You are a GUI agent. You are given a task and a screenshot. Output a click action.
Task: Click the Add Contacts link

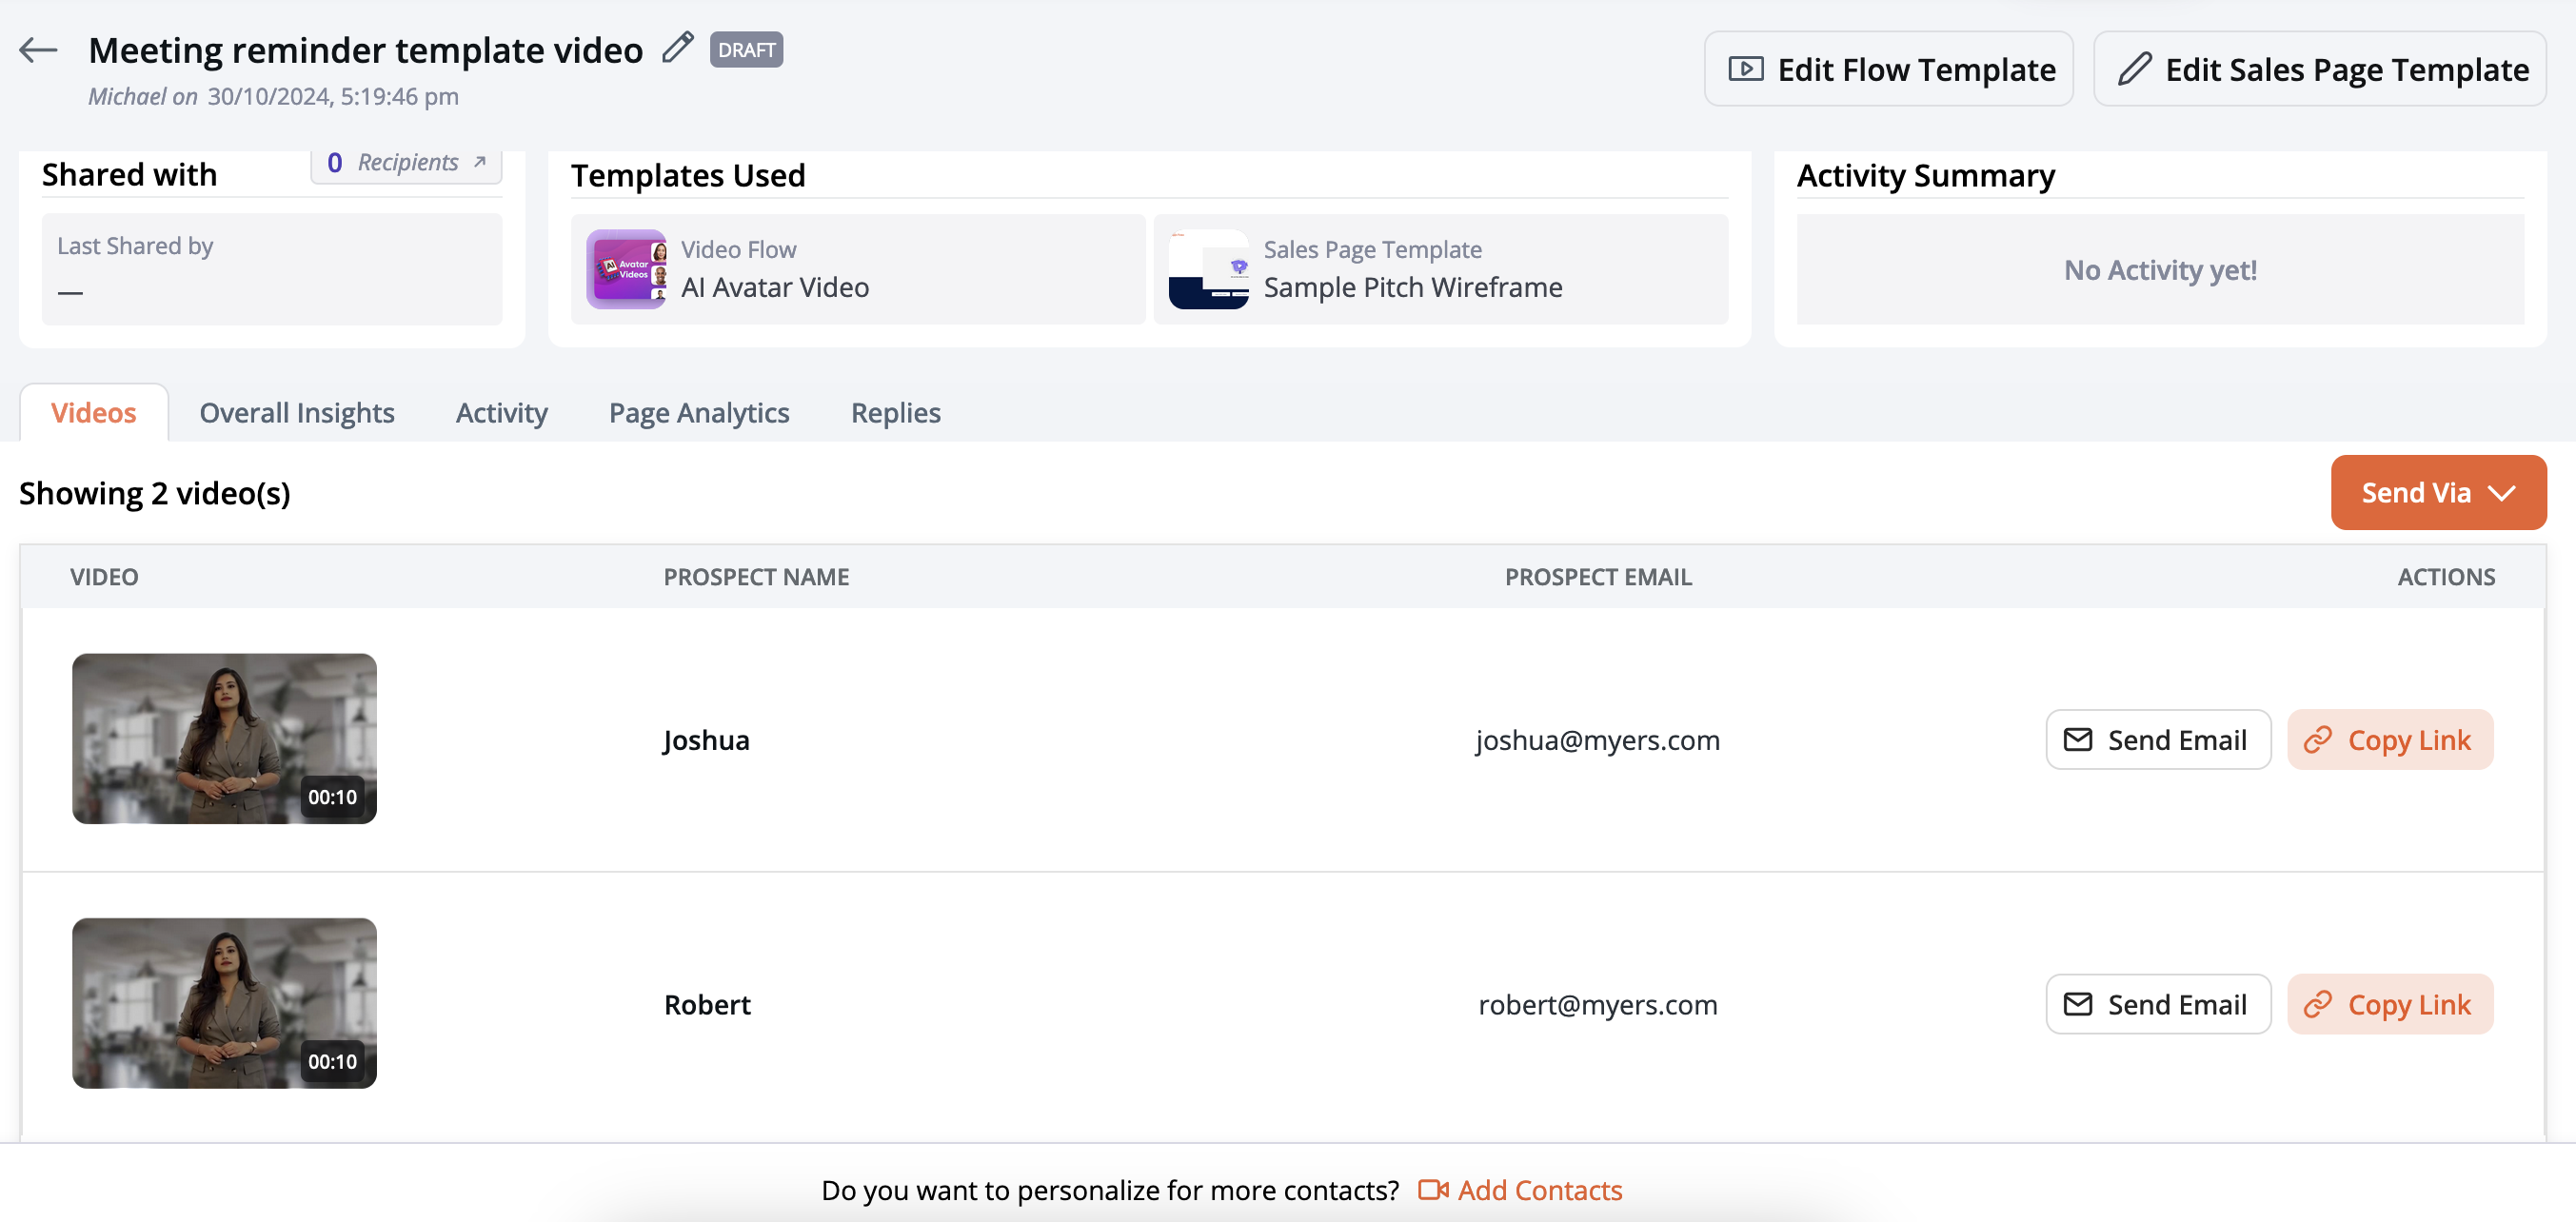[x=1539, y=1189]
